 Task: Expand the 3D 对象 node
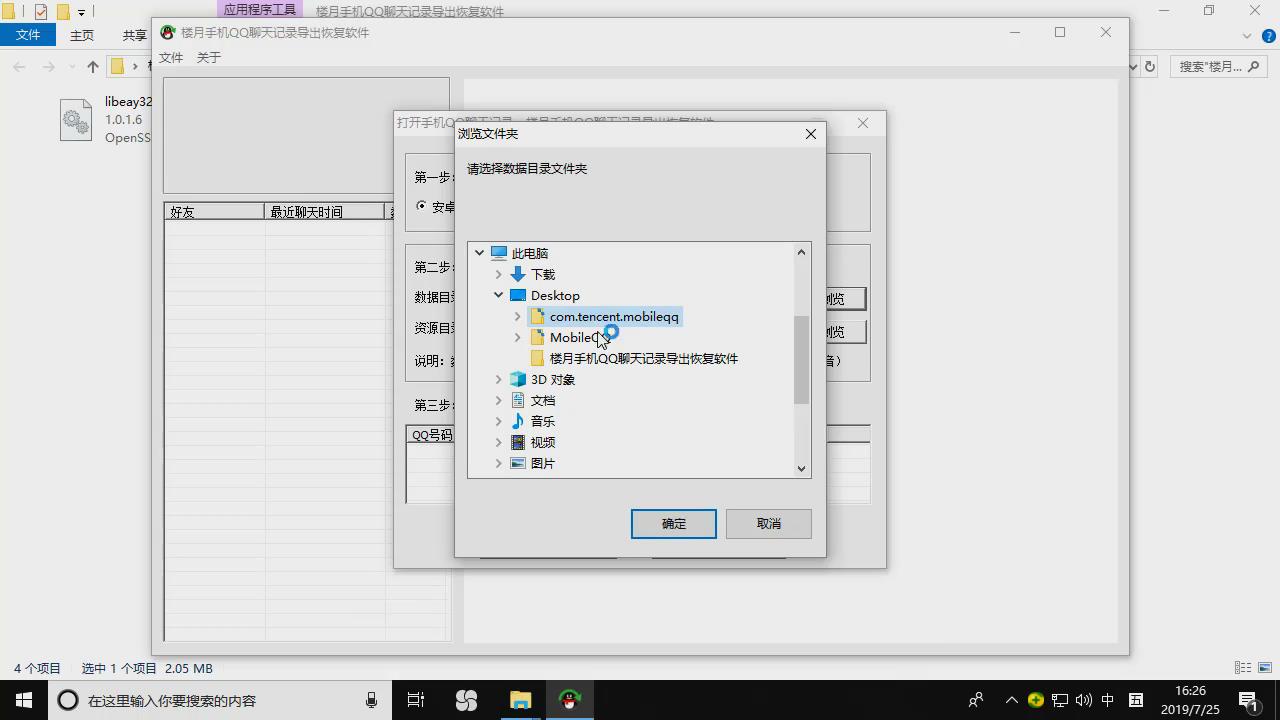point(499,379)
